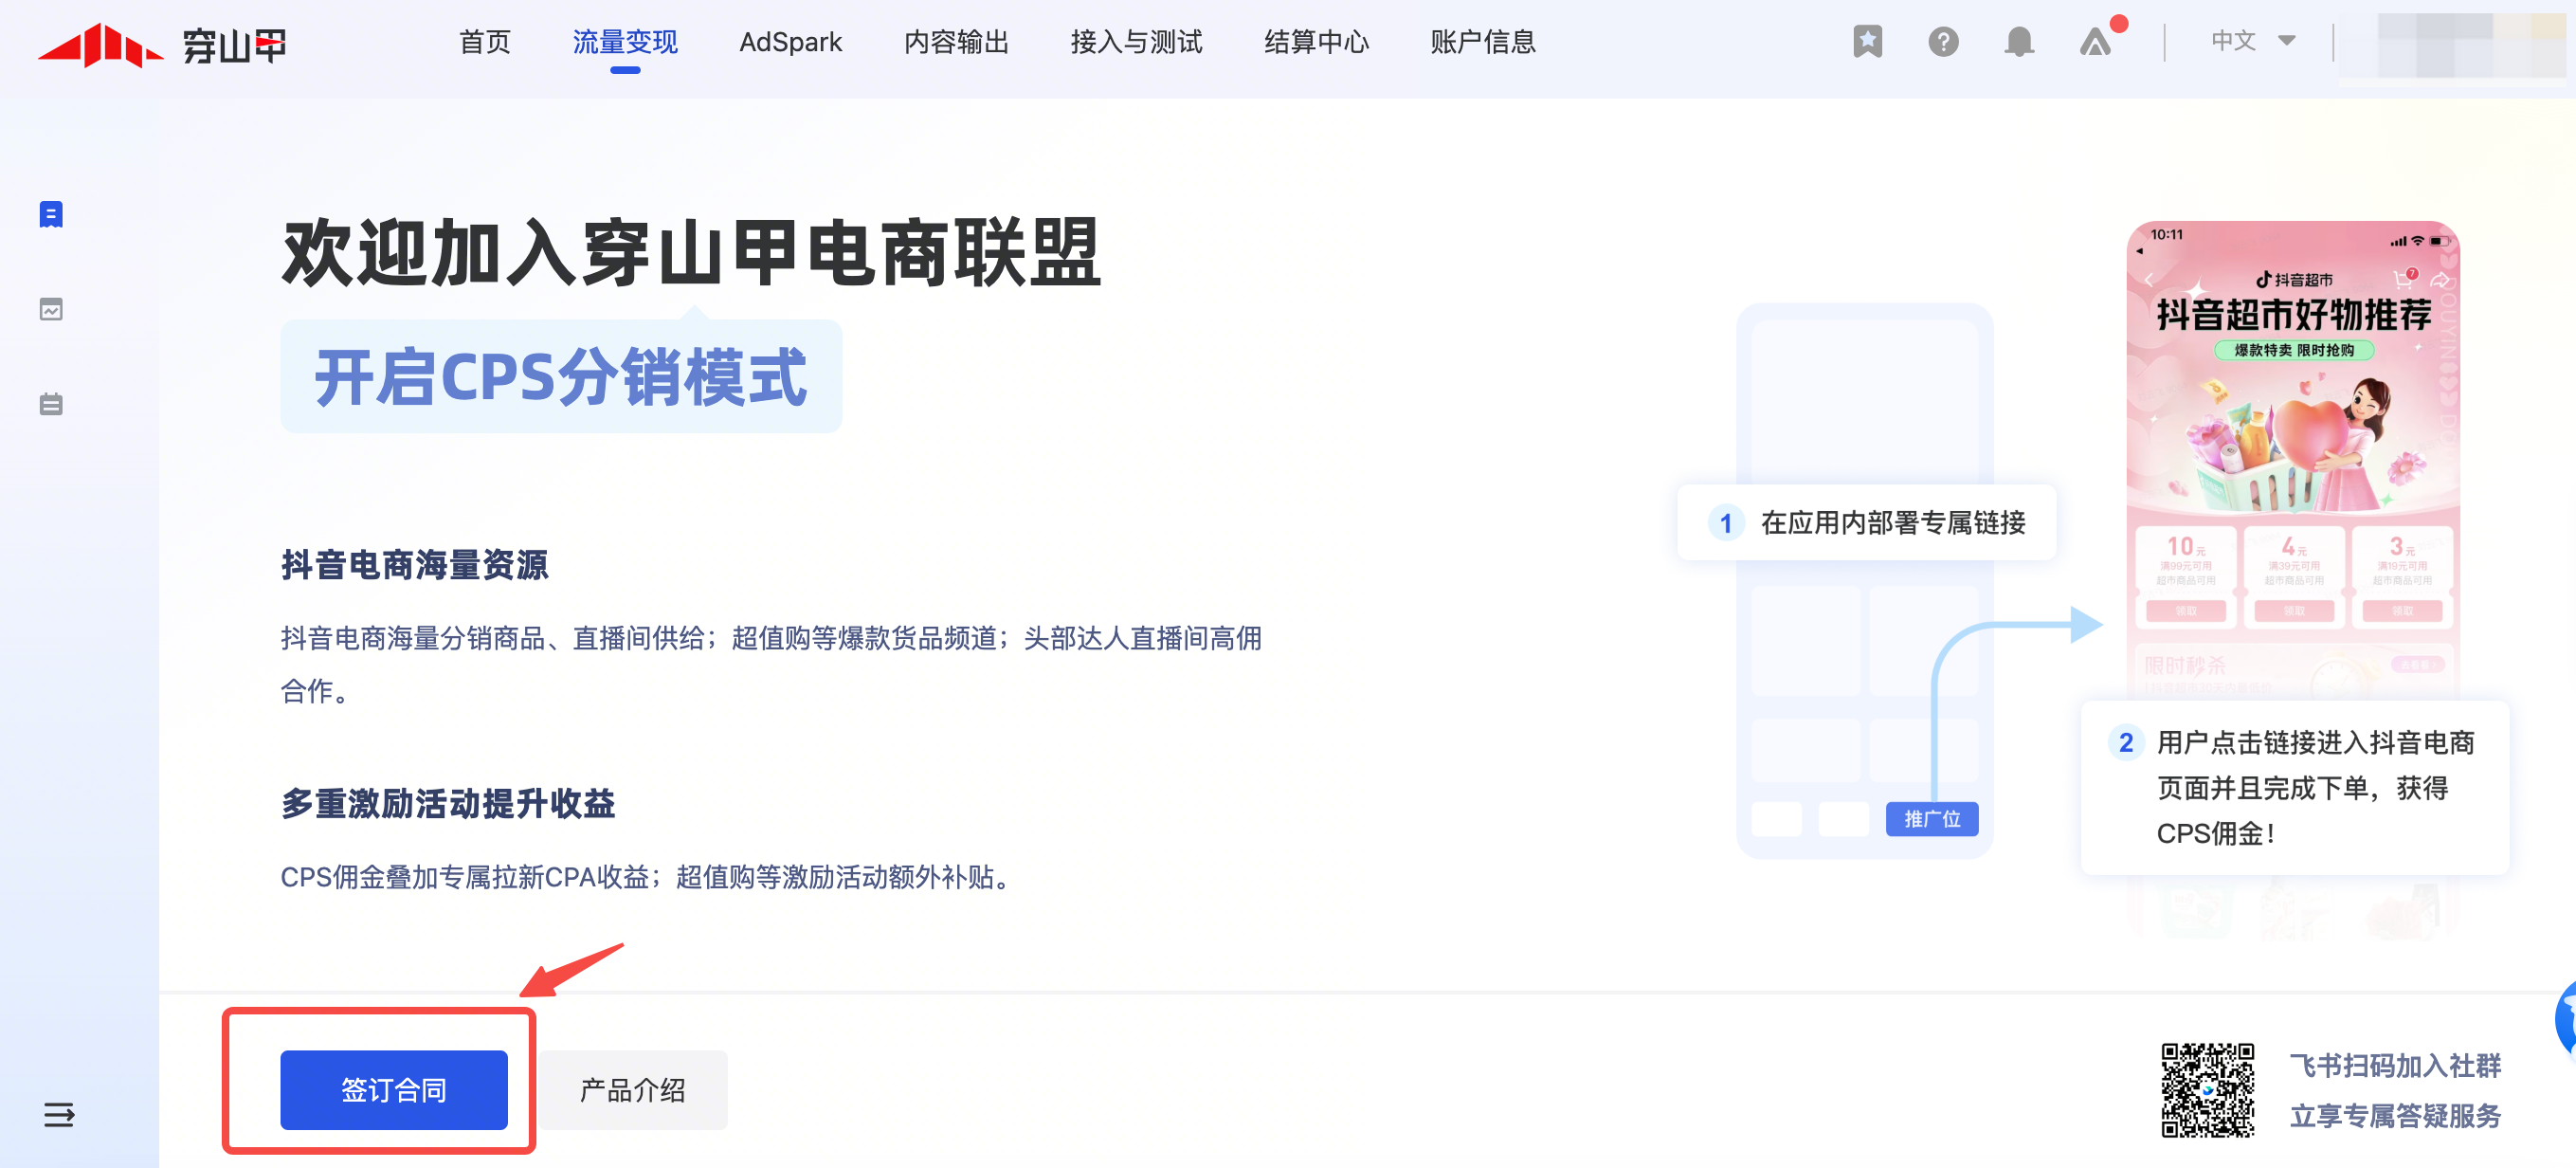This screenshot has width=2576, height=1168.
Task: Select the 流量变现 tab
Action: tap(625, 42)
